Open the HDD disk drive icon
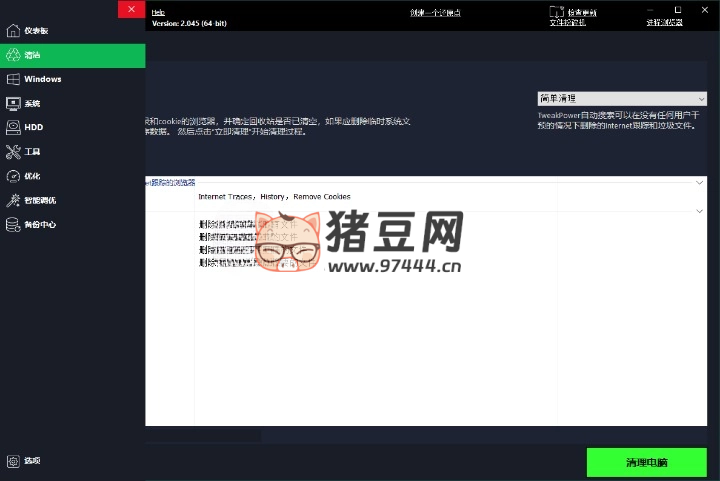The image size is (720, 481). pos(13,127)
